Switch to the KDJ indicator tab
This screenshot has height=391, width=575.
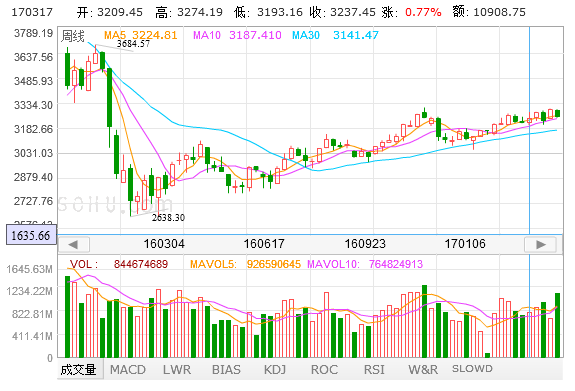click(275, 370)
